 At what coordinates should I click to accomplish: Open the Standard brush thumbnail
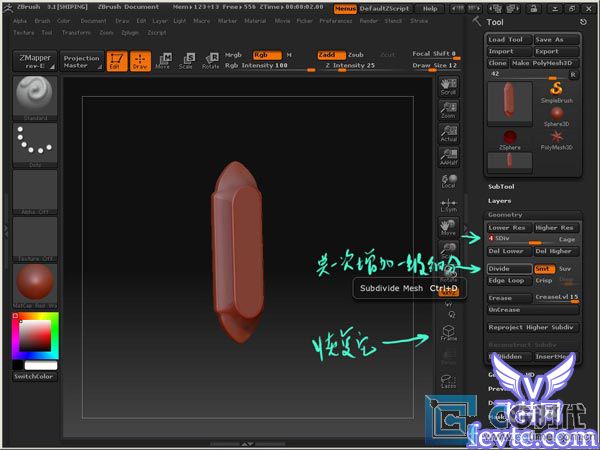35,98
